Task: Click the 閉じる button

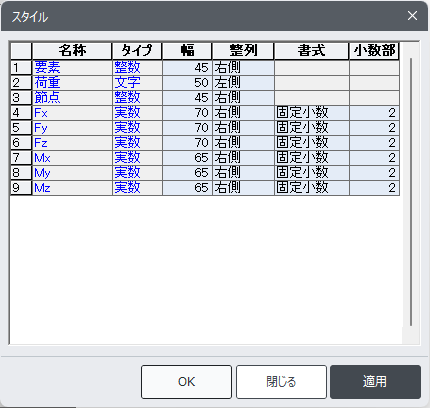Action: tap(281, 382)
